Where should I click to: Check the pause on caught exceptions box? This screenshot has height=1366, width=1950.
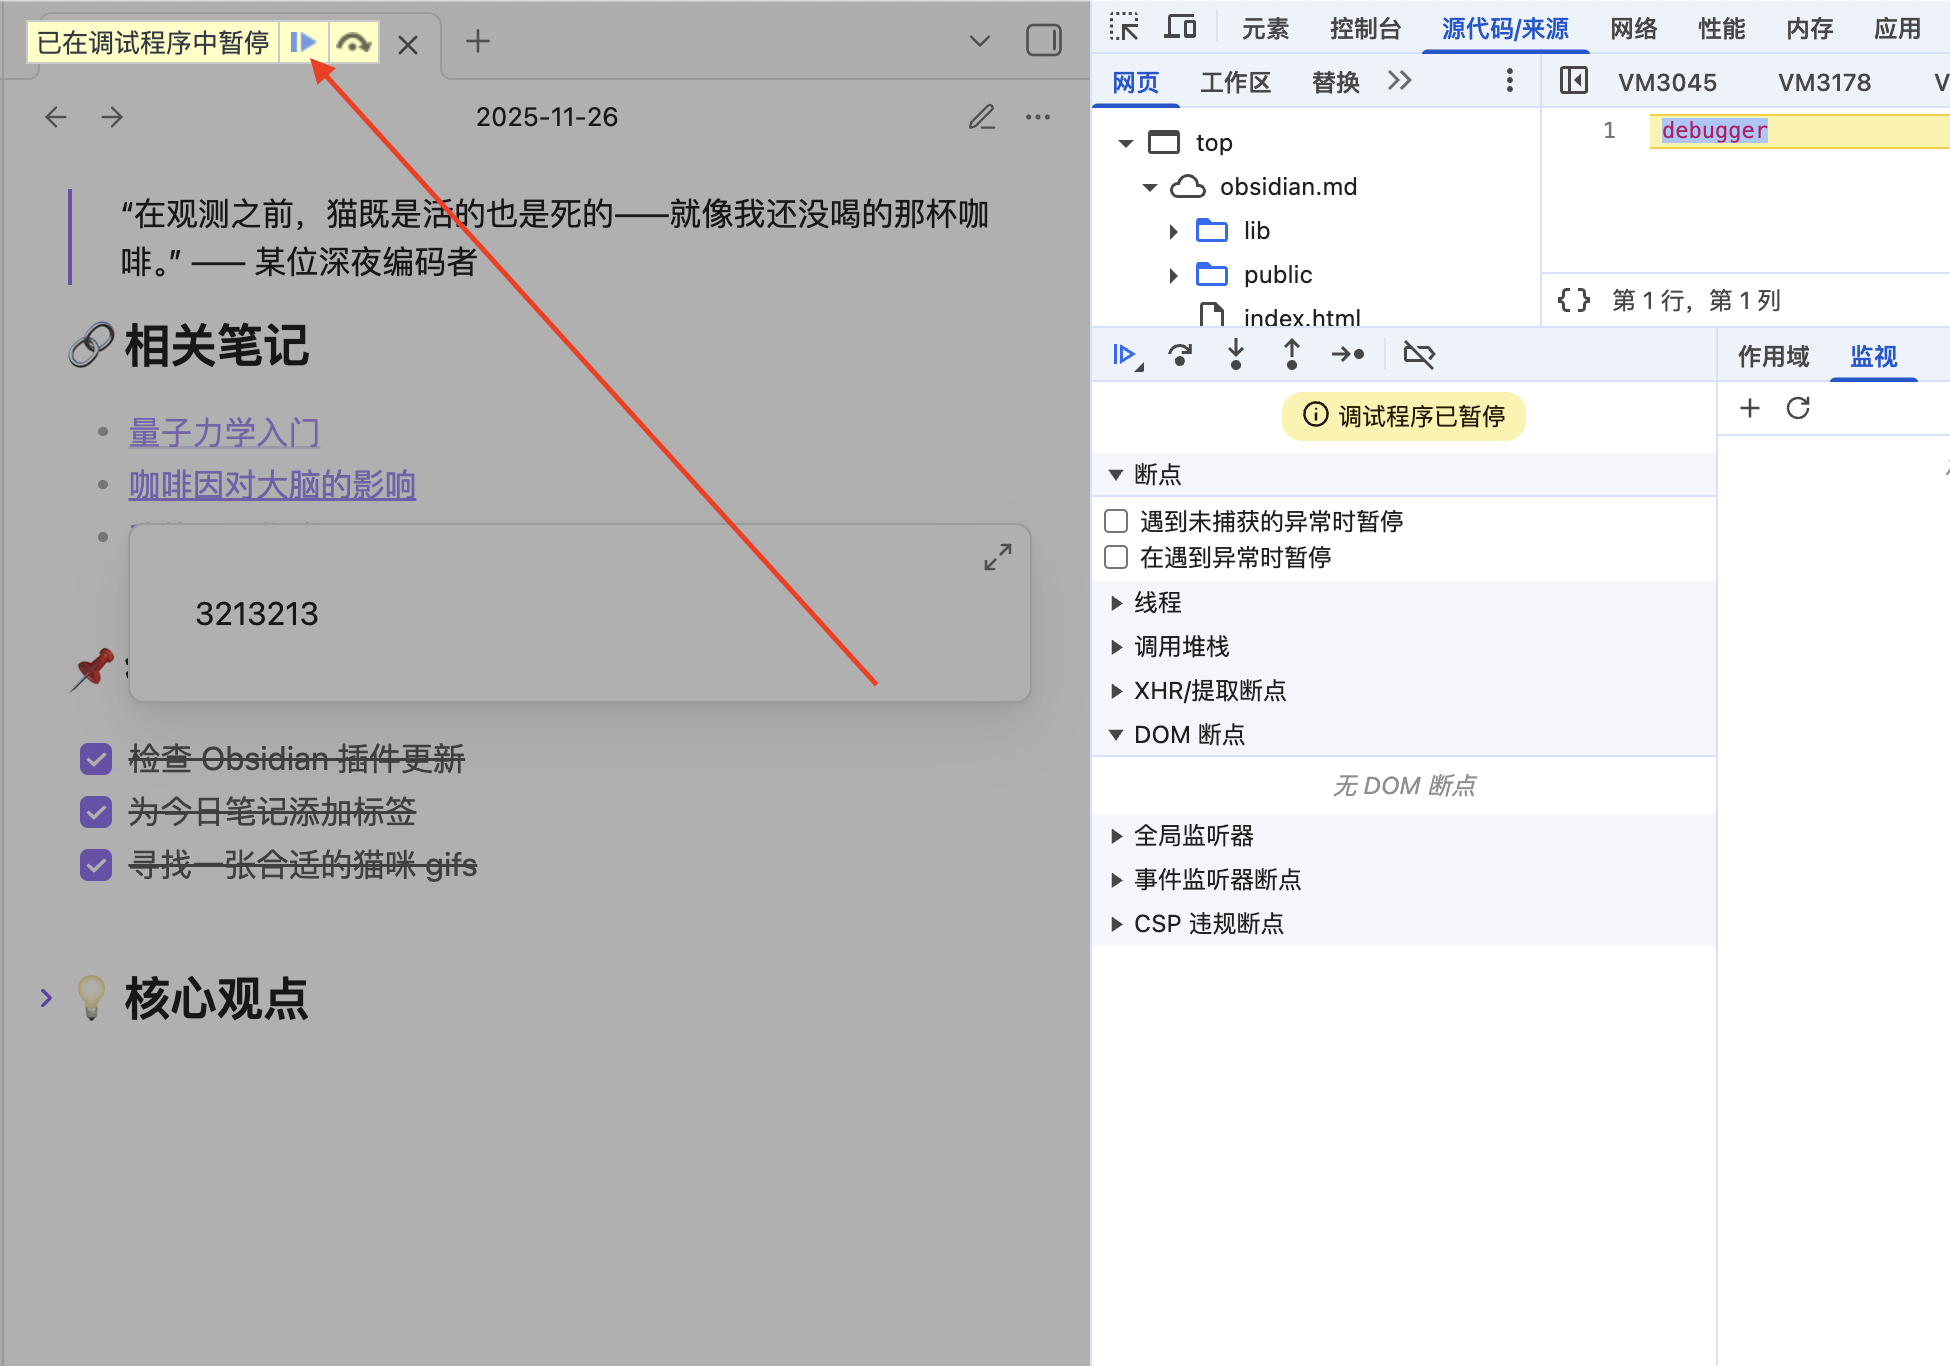[x=1116, y=557]
